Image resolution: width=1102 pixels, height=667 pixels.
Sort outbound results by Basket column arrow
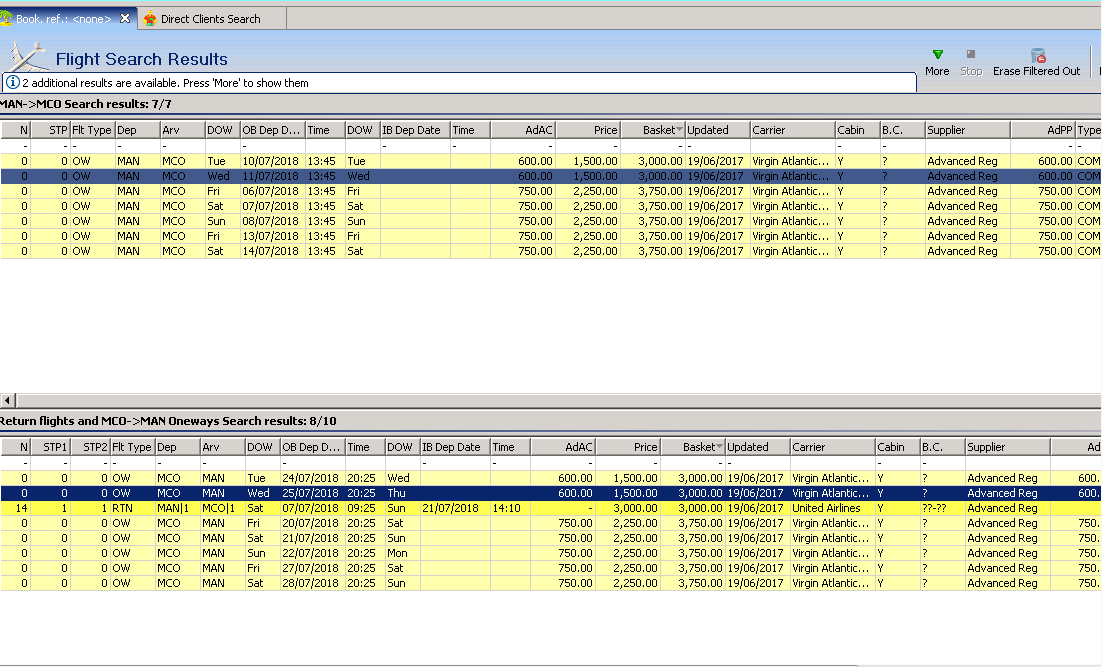point(680,130)
